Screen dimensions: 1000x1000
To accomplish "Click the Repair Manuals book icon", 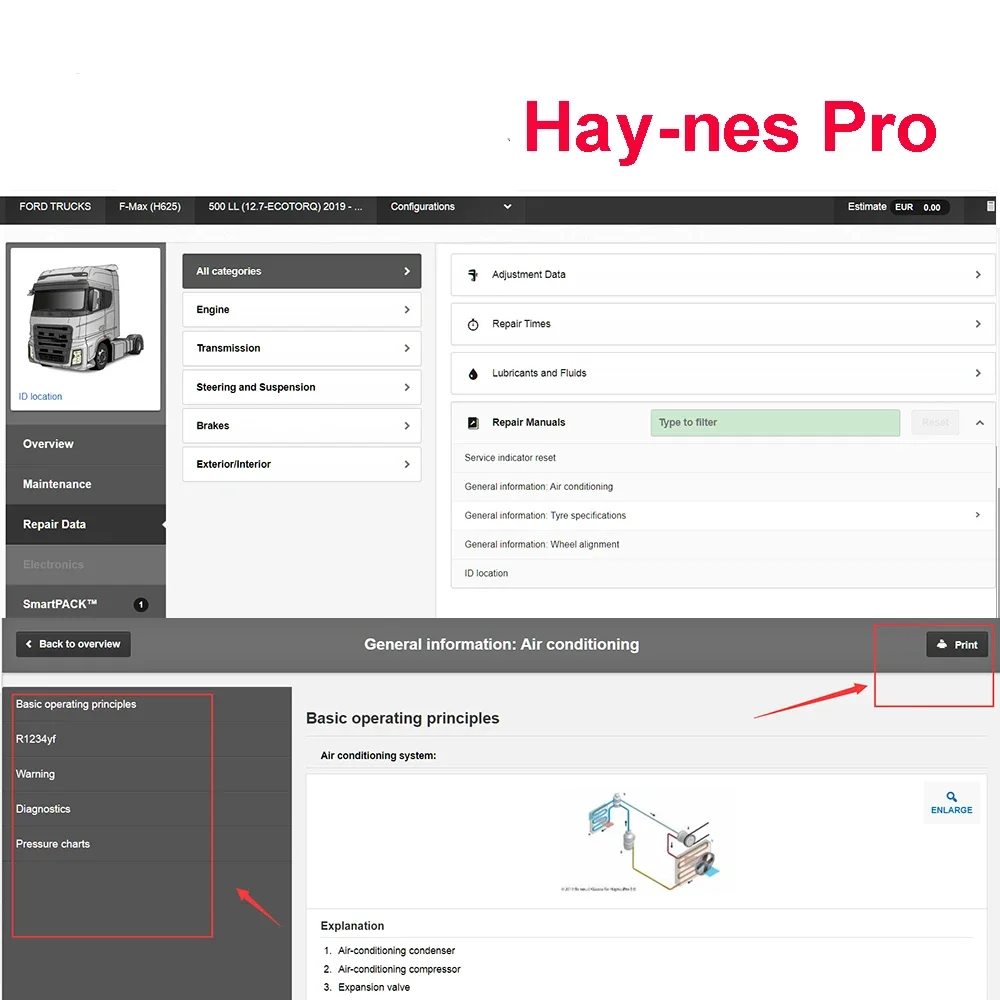I will [473, 423].
